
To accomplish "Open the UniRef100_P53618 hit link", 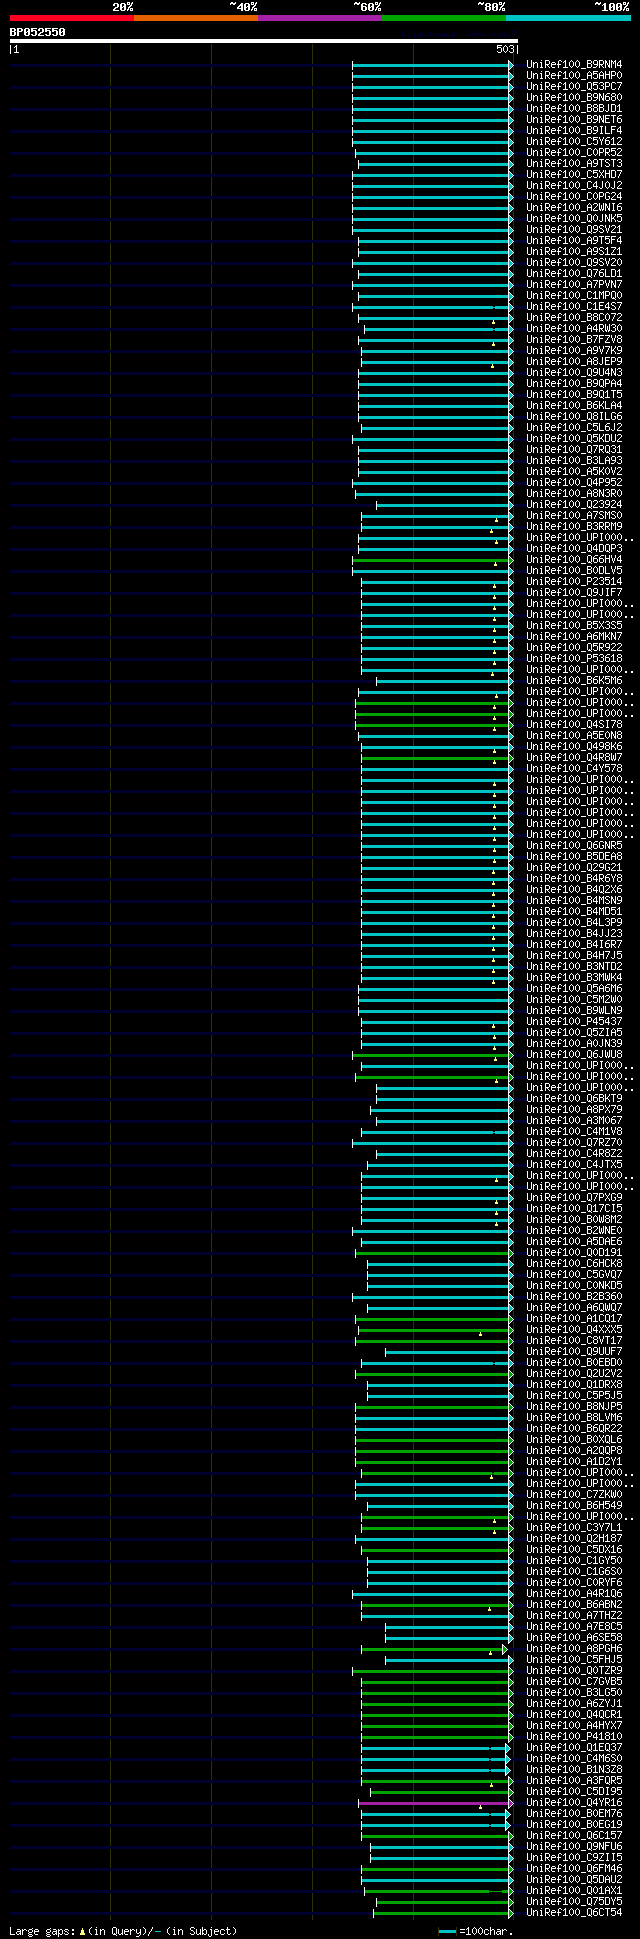I will 574,659.
